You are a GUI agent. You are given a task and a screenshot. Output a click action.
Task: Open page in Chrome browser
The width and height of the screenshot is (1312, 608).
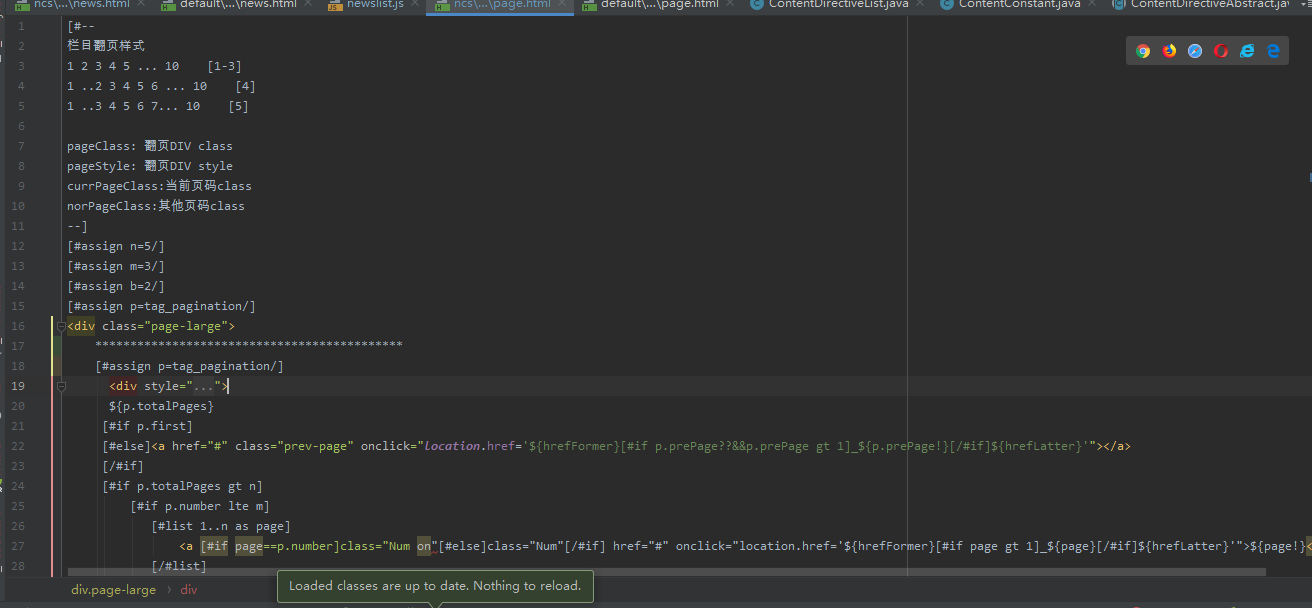click(1143, 51)
